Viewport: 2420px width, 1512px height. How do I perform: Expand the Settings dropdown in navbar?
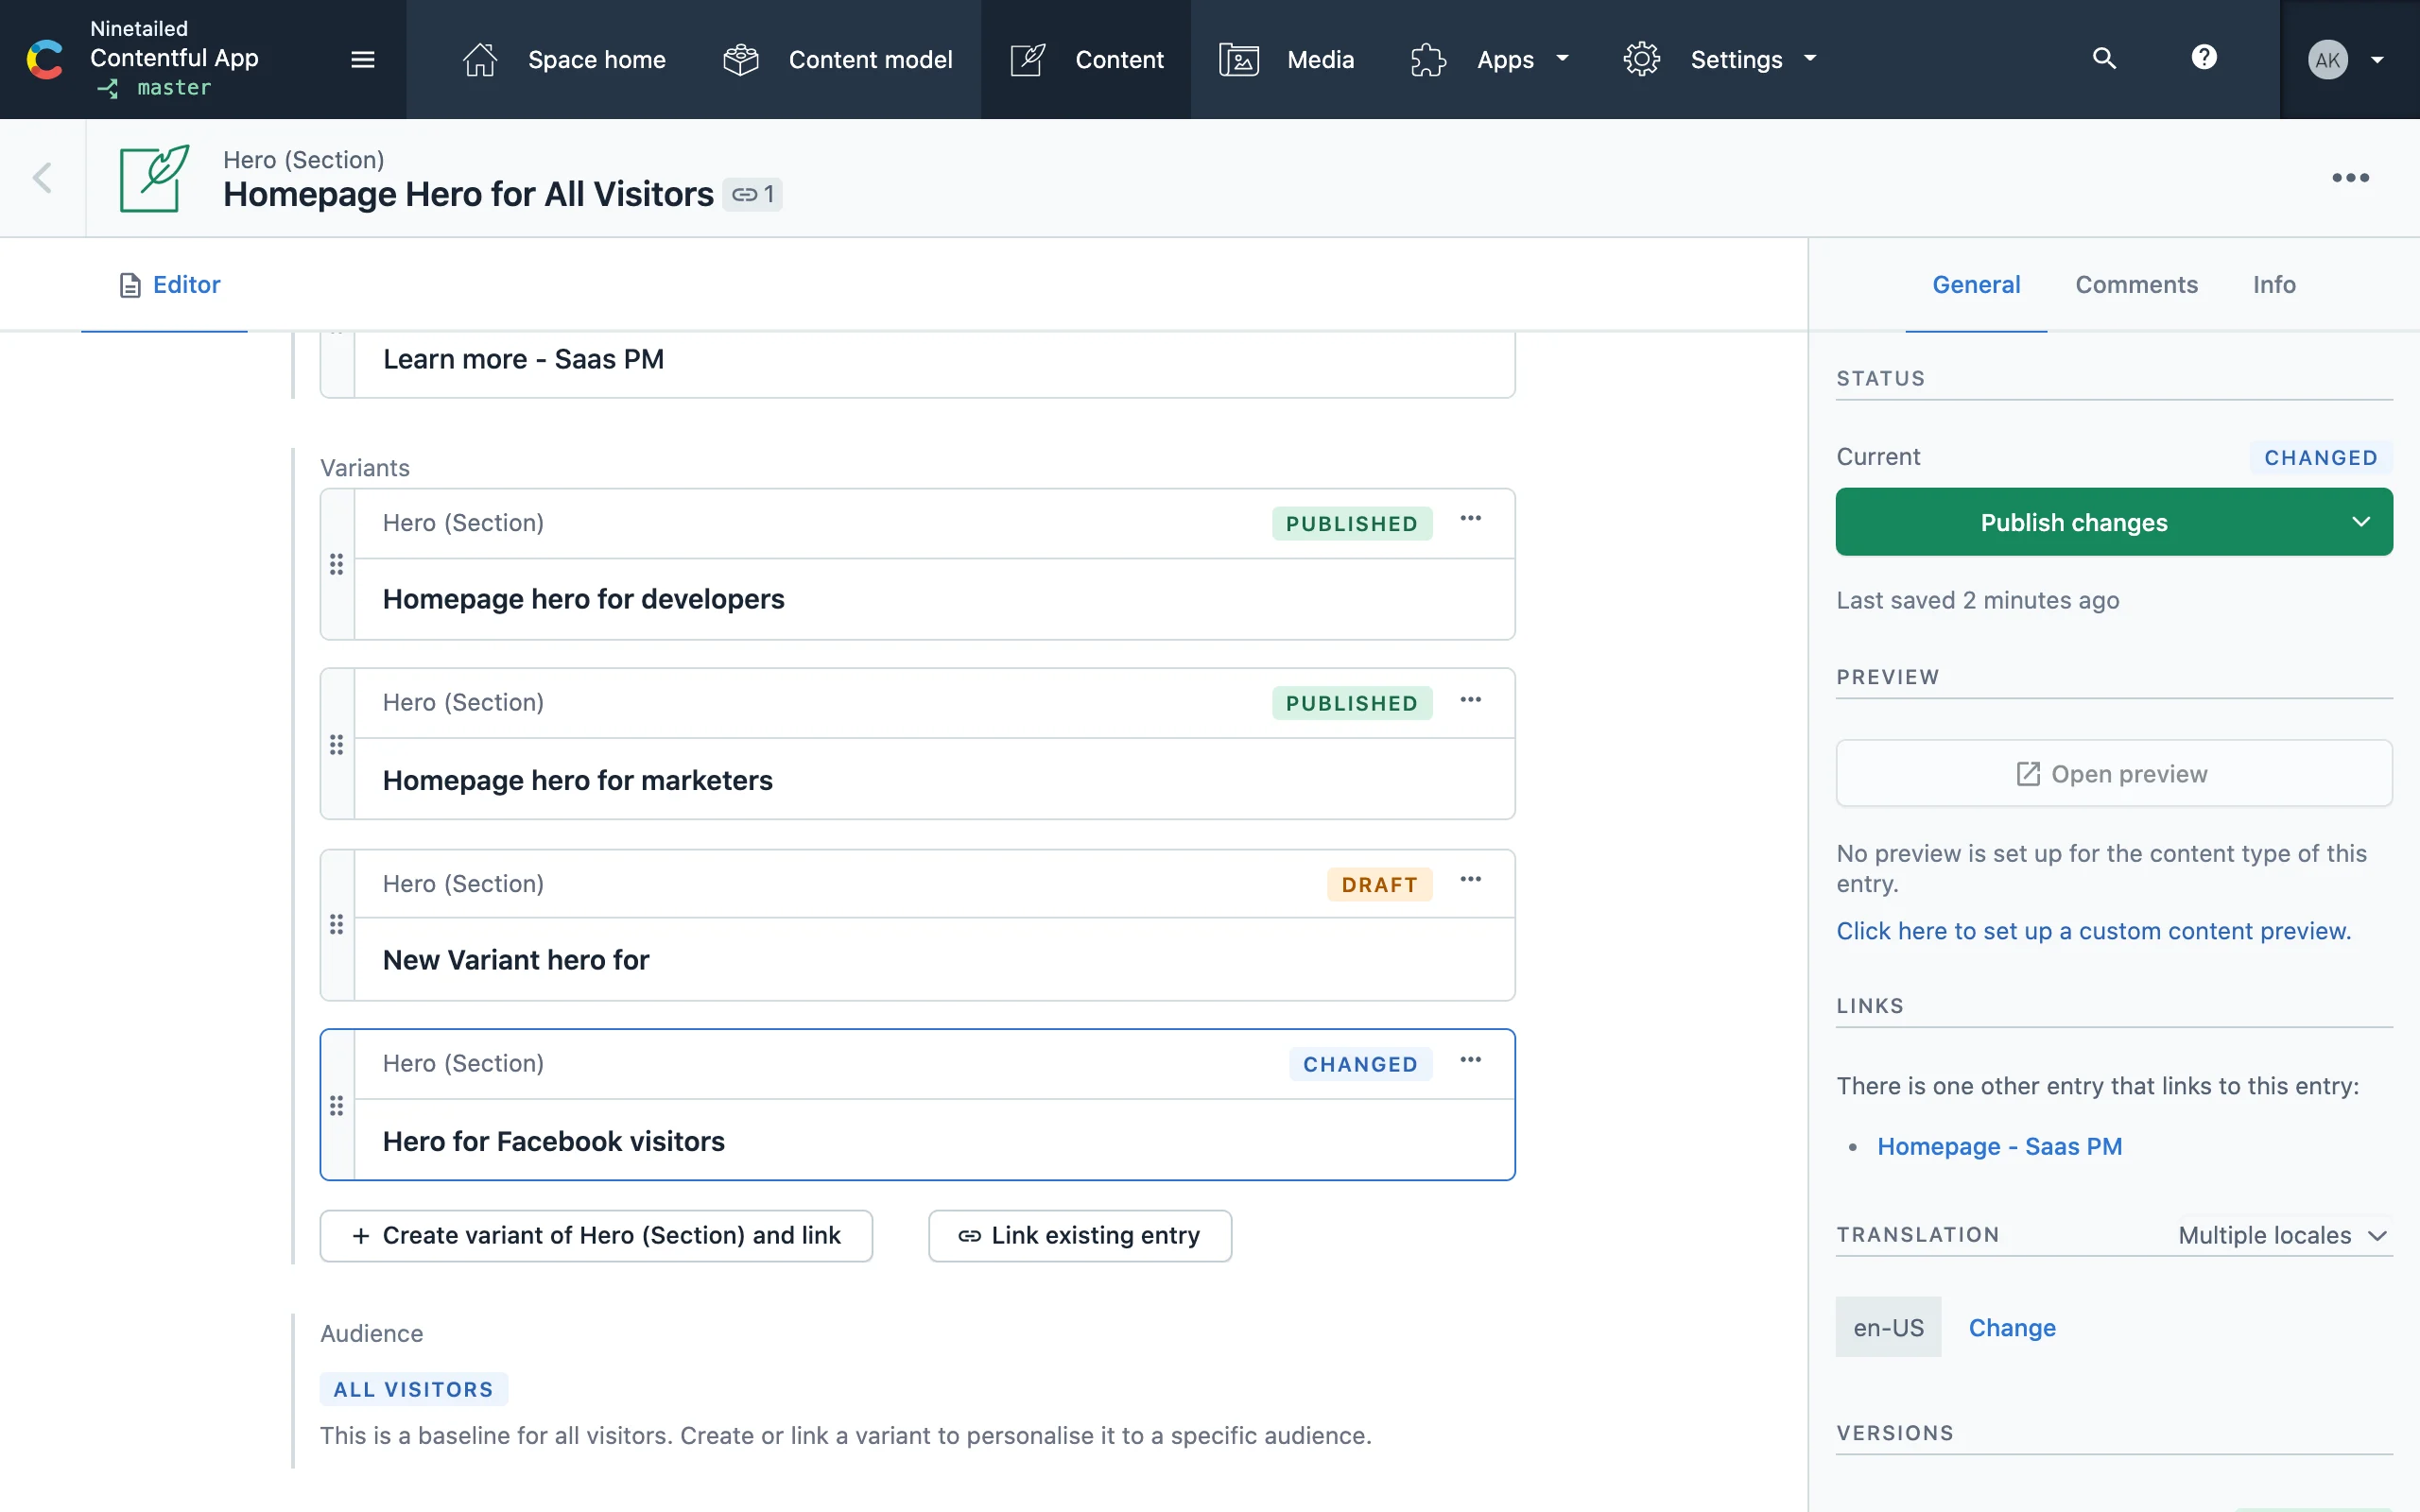1720,60
